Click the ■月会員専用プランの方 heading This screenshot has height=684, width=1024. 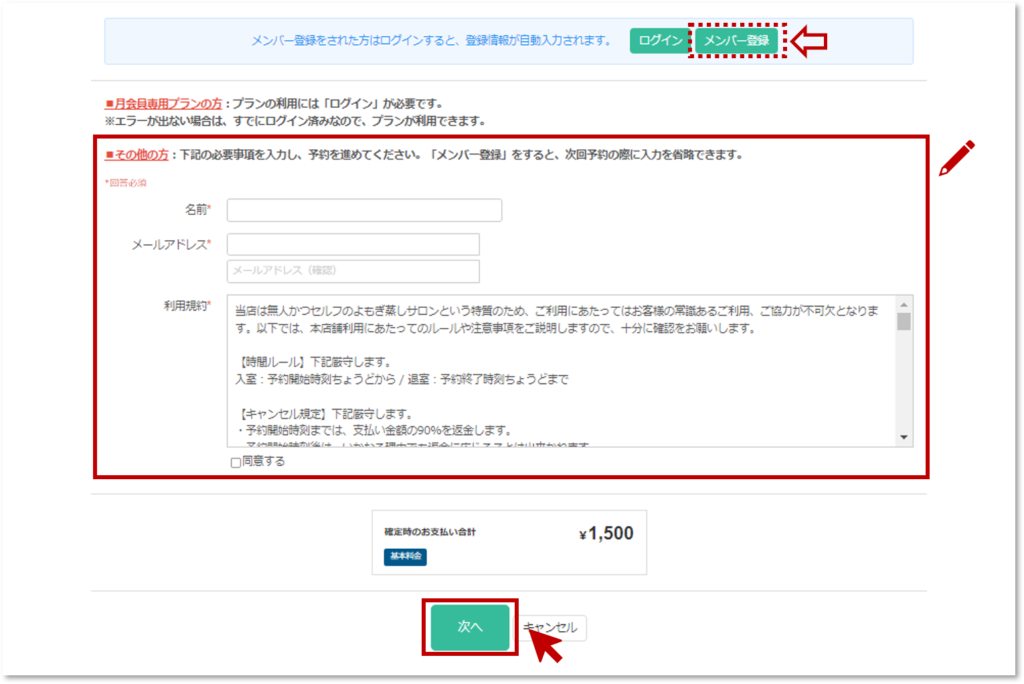point(163,103)
